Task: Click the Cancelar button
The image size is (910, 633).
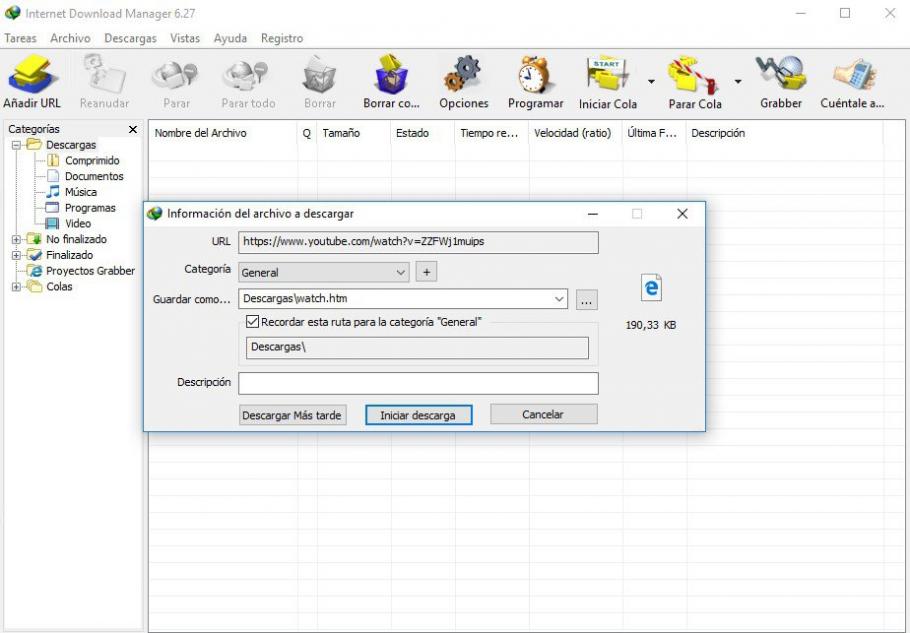Action: (543, 414)
